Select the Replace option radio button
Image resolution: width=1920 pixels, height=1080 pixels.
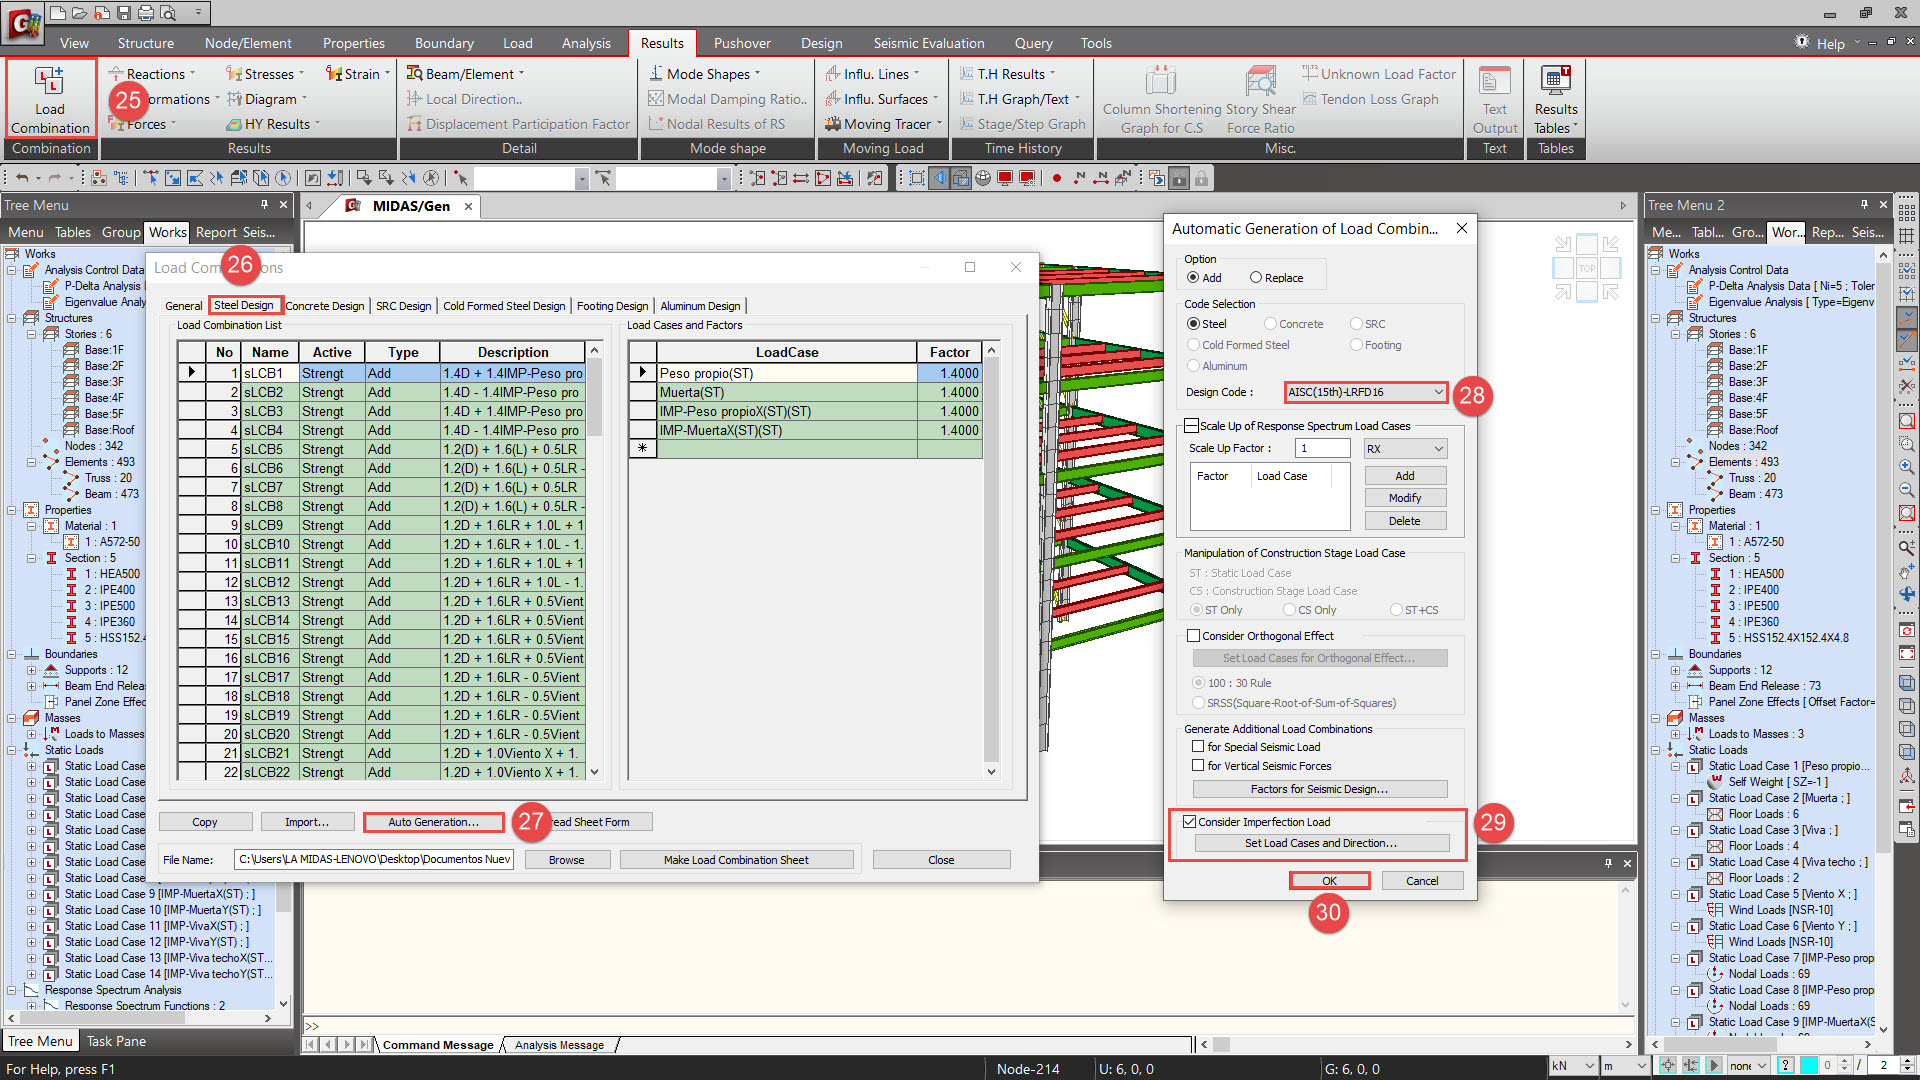1256,278
